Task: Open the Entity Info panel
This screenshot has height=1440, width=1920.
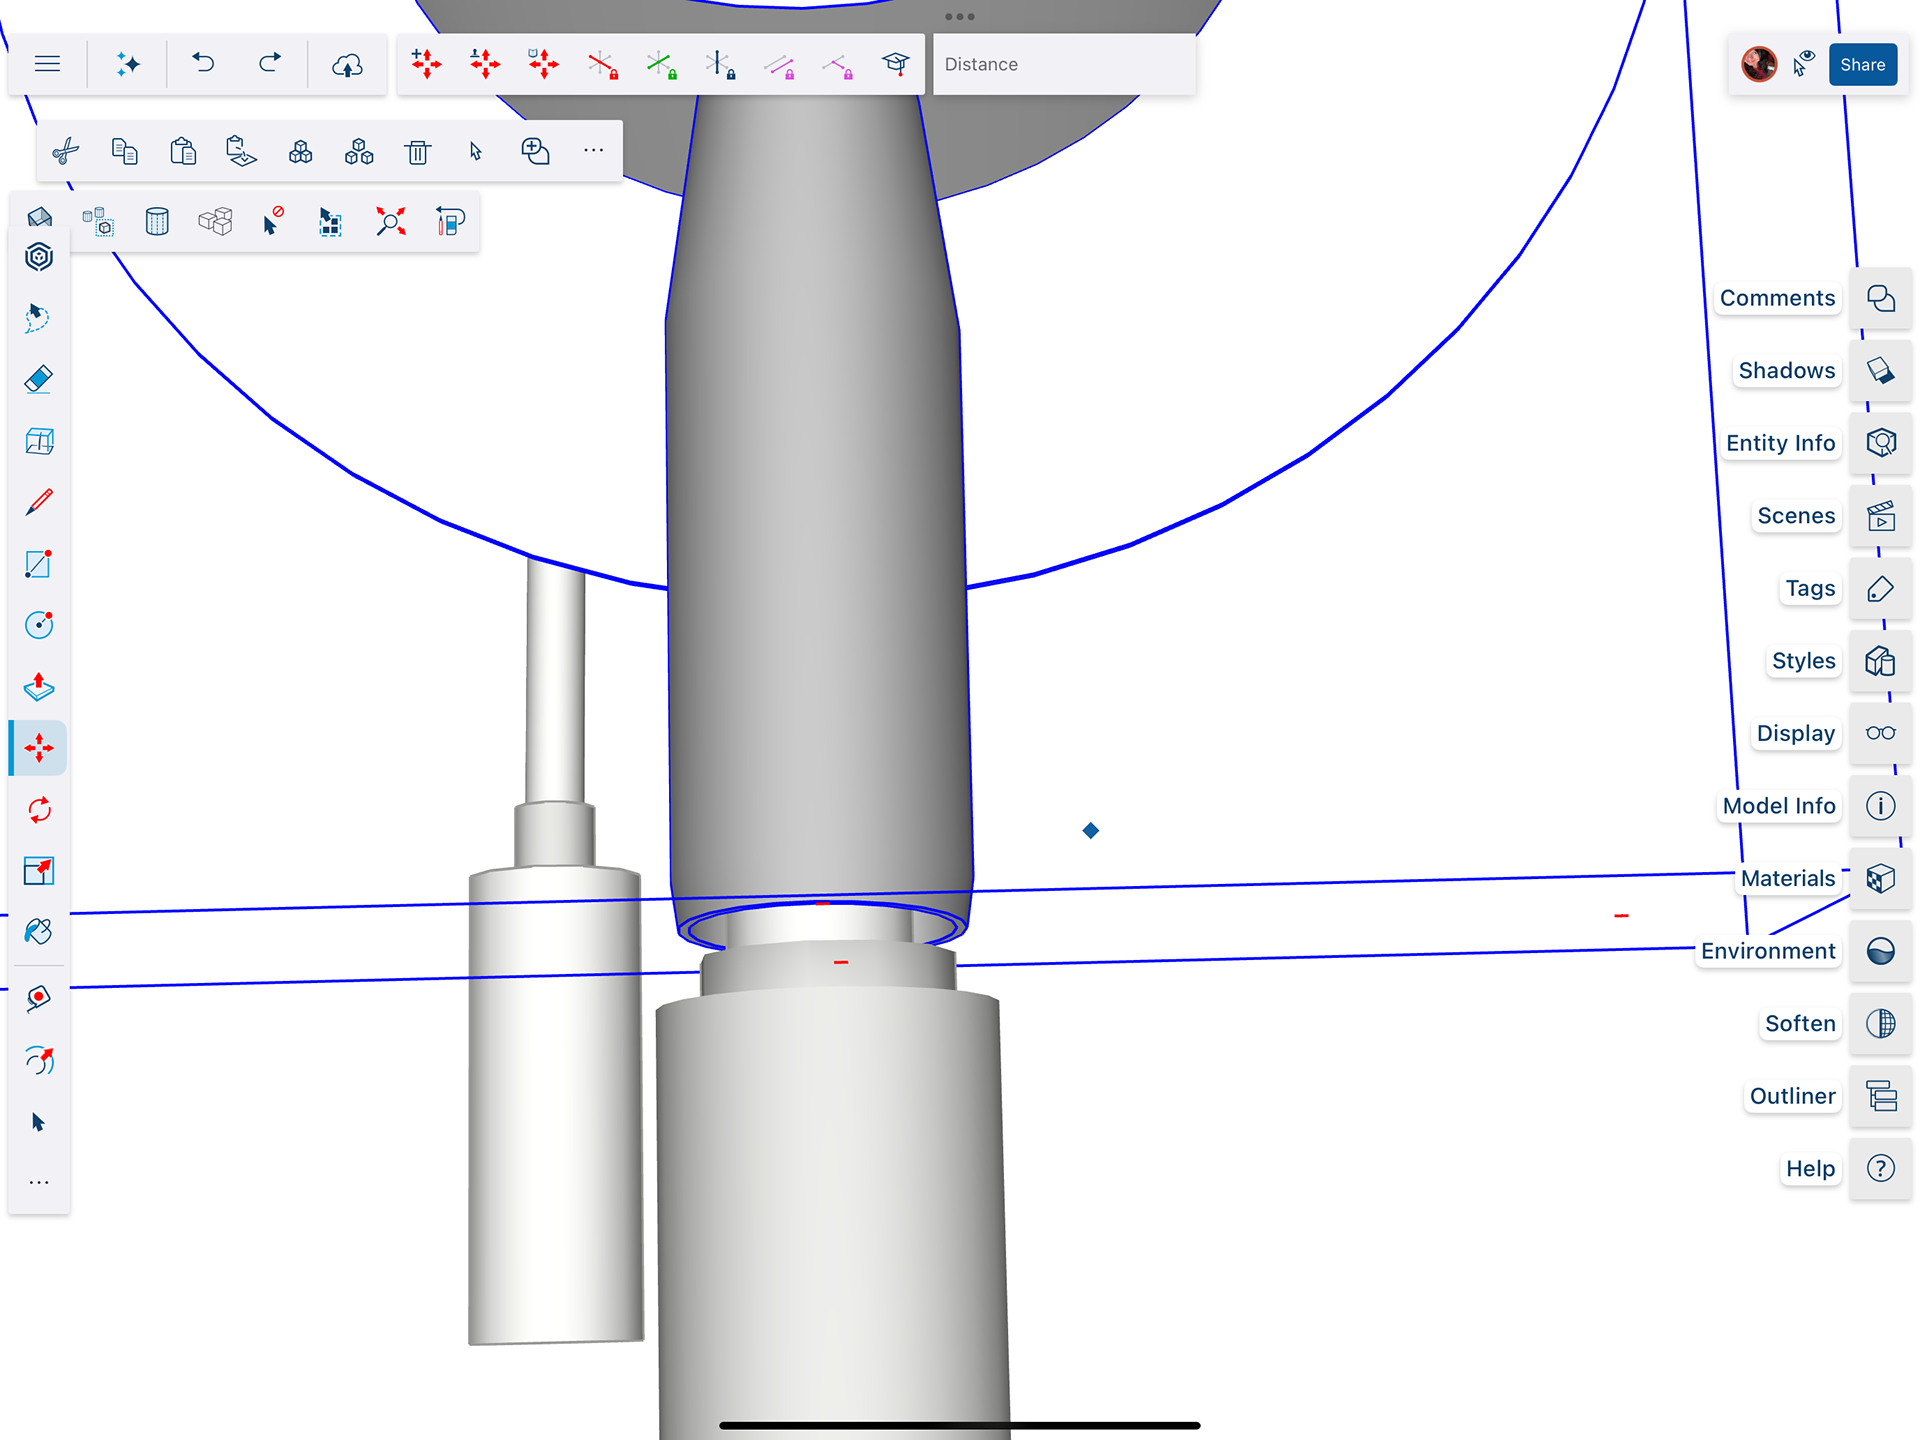Action: coord(1880,443)
